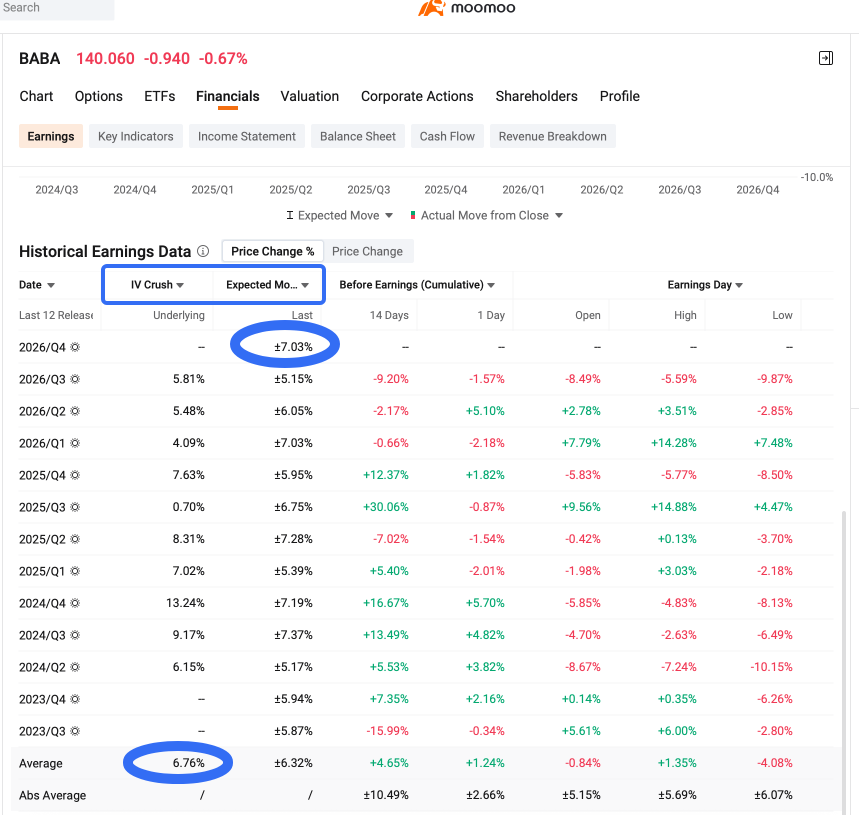Click the sun icon next to 2026/Q2

click(75, 411)
